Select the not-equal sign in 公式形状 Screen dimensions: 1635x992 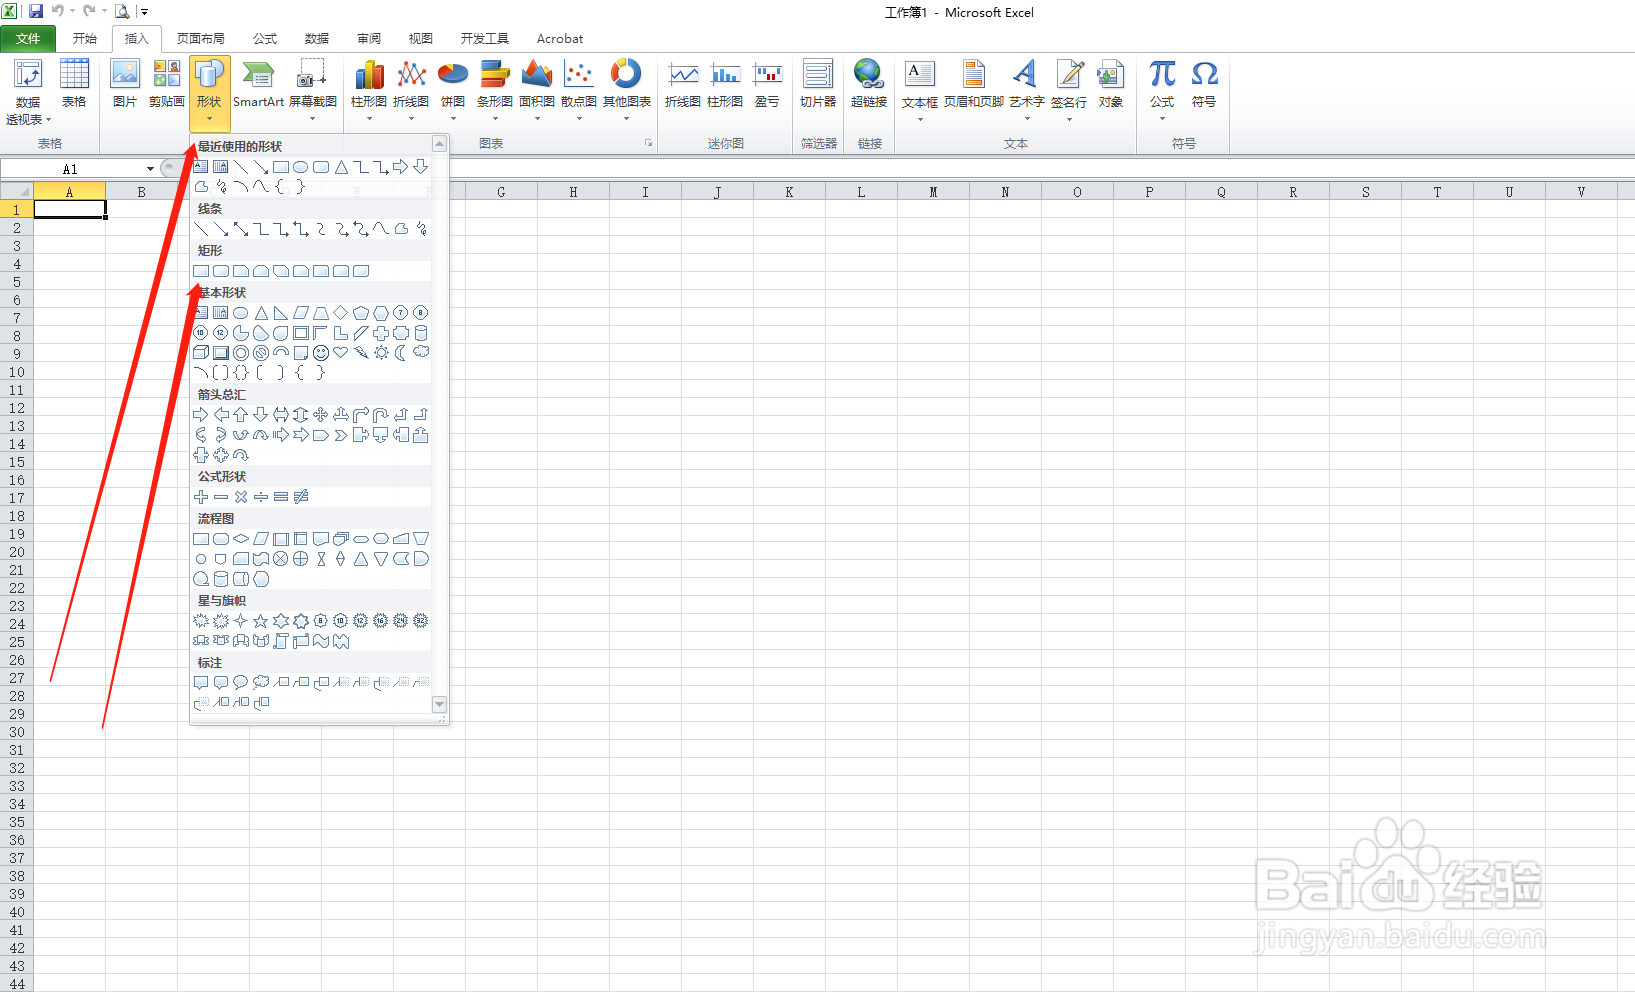pyautogui.click(x=301, y=497)
